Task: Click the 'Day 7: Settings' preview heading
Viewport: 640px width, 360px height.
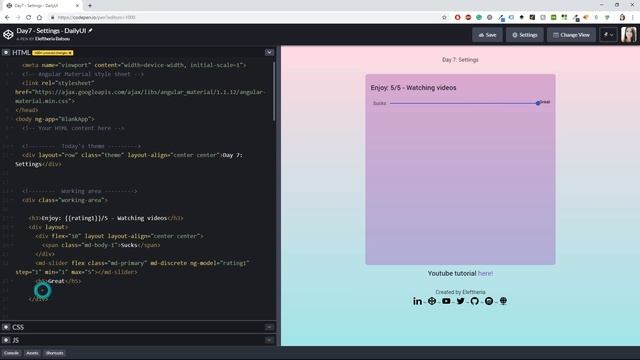Action: [x=460, y=60]
